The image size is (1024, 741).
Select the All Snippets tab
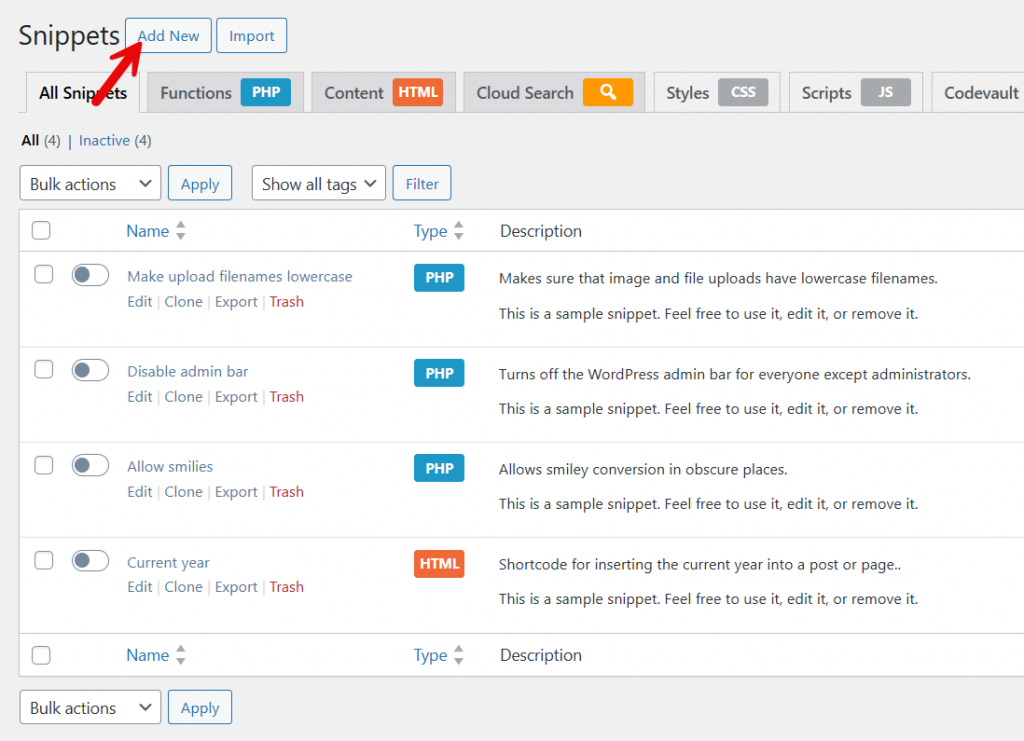tap(83, 93)
